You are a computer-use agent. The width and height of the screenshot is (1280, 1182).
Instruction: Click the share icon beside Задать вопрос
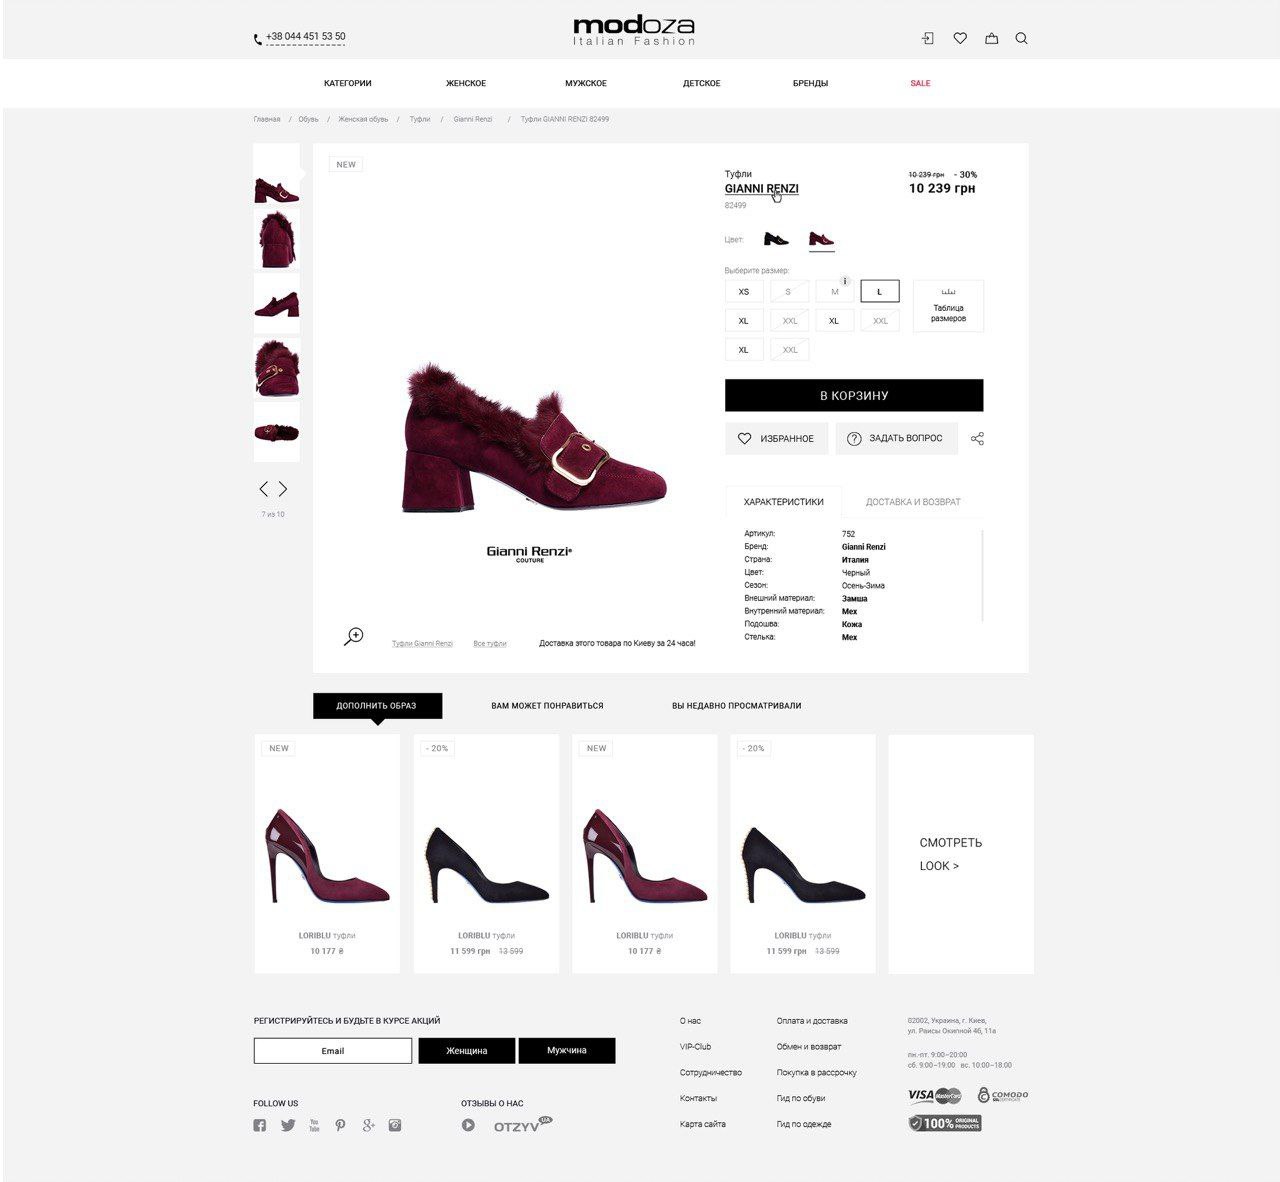pyautogui.click(x=977, y=438)
